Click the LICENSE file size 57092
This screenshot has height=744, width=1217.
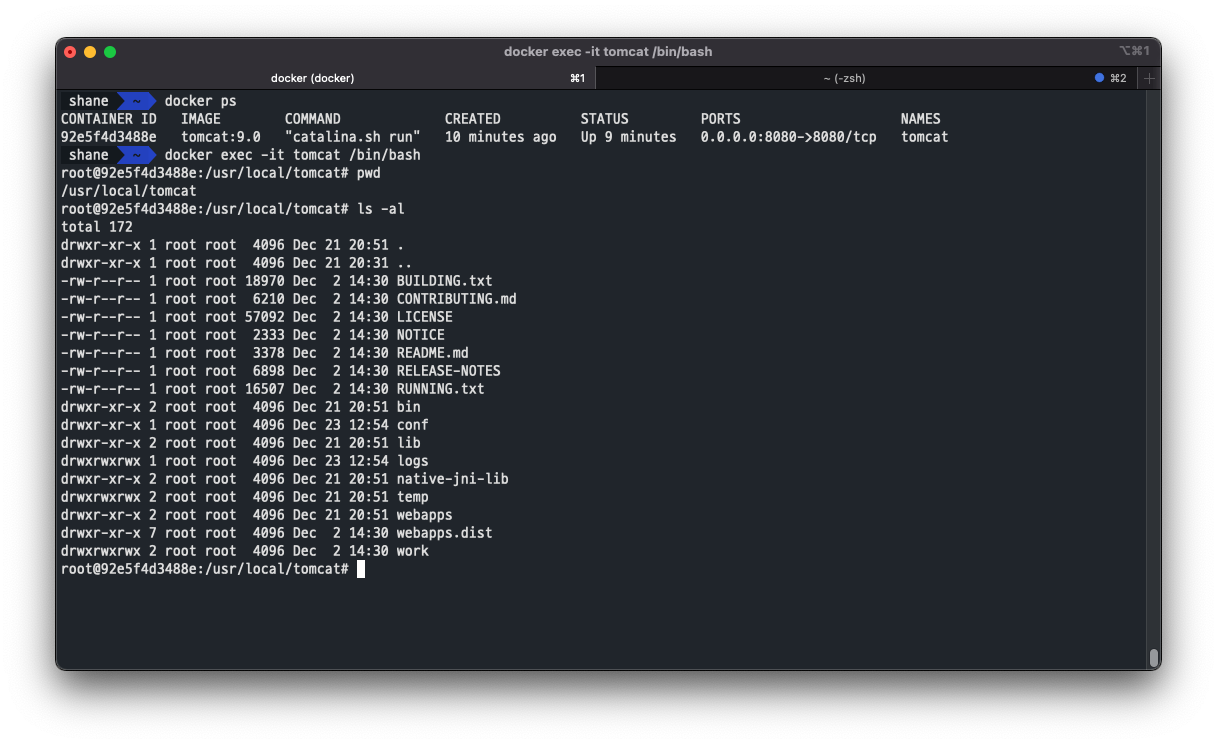click(264, 317)
